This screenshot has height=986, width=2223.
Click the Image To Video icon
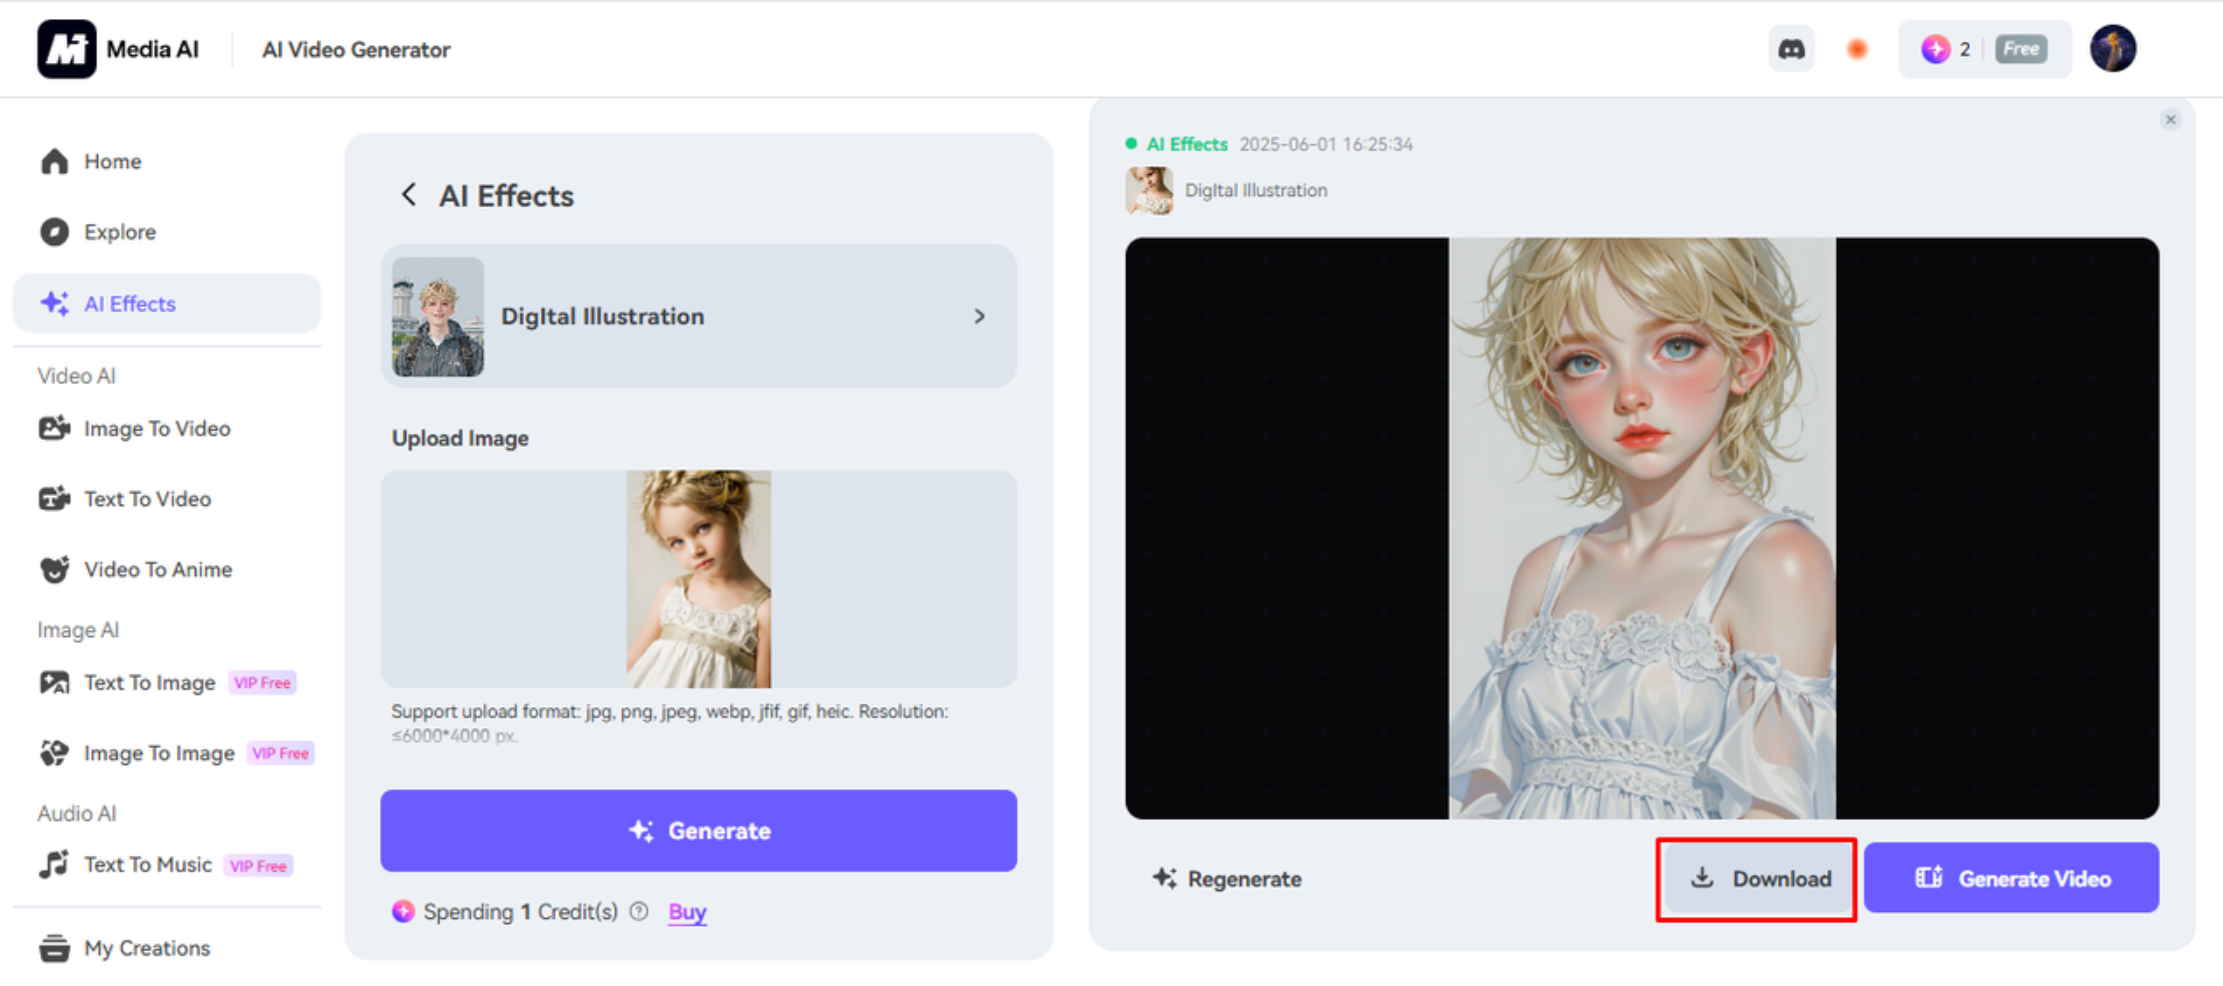pos(55,428)
